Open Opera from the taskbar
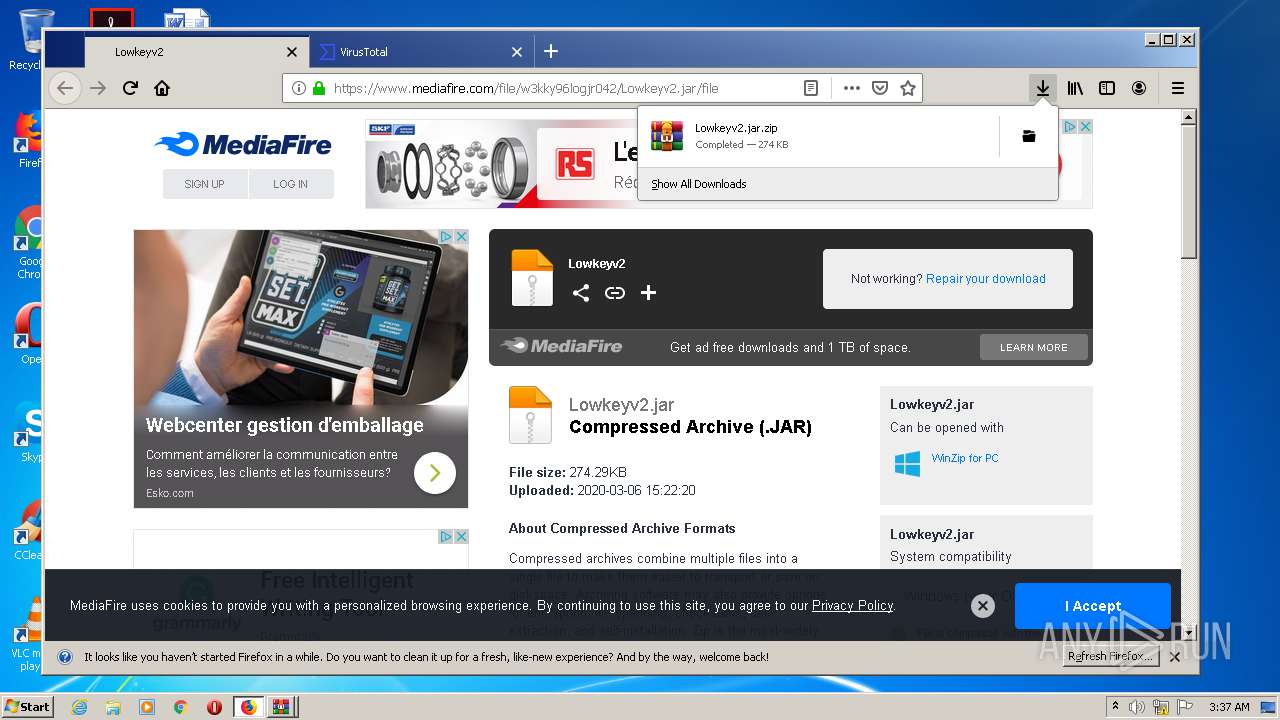1280x720 pixels. (214, 707)
